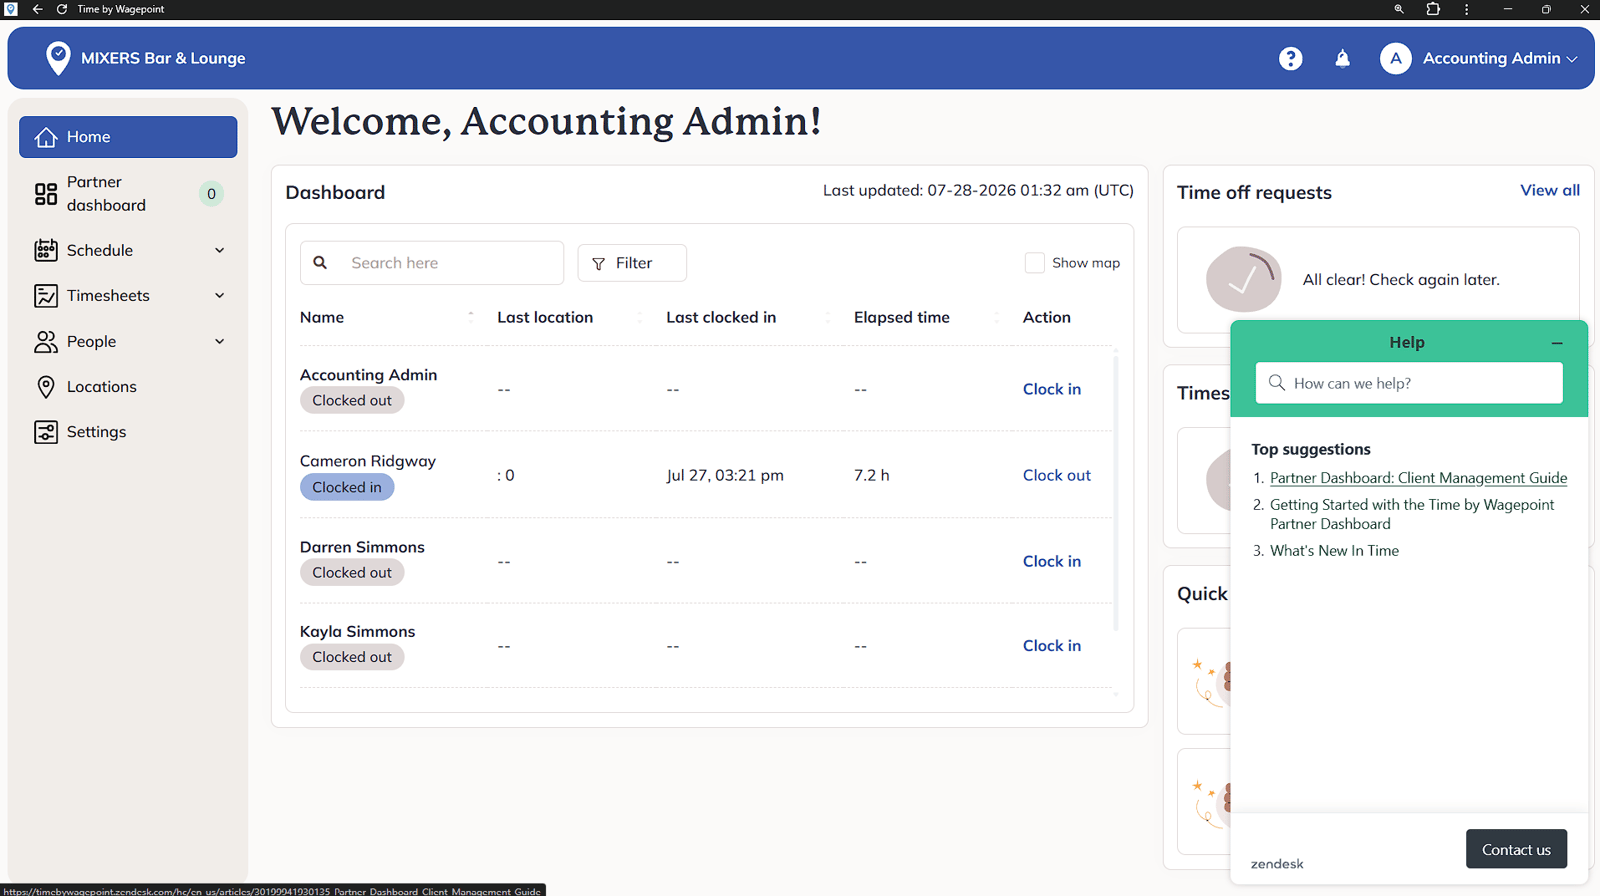Expand the Timesheets submenu chevron

(x=220, y=296)
